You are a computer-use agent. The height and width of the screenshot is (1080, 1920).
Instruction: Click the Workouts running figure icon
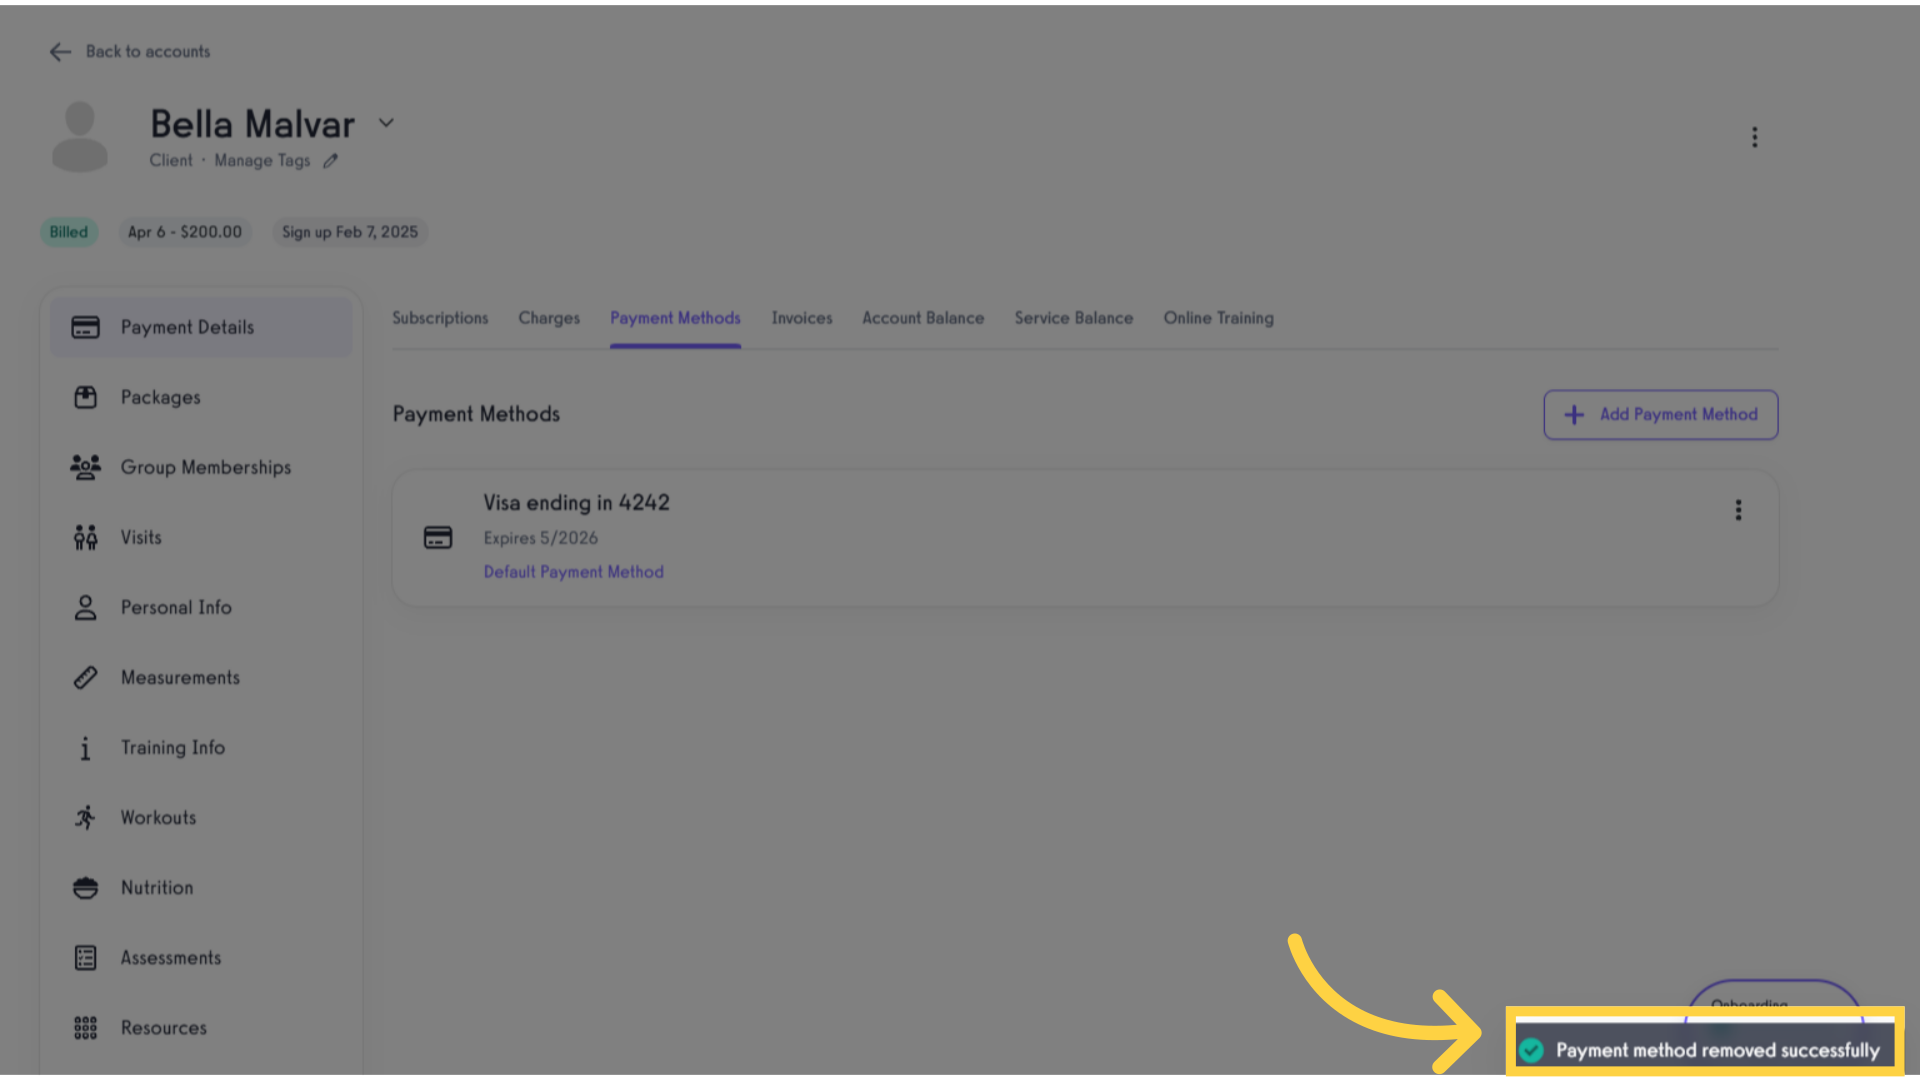(86, 817)
